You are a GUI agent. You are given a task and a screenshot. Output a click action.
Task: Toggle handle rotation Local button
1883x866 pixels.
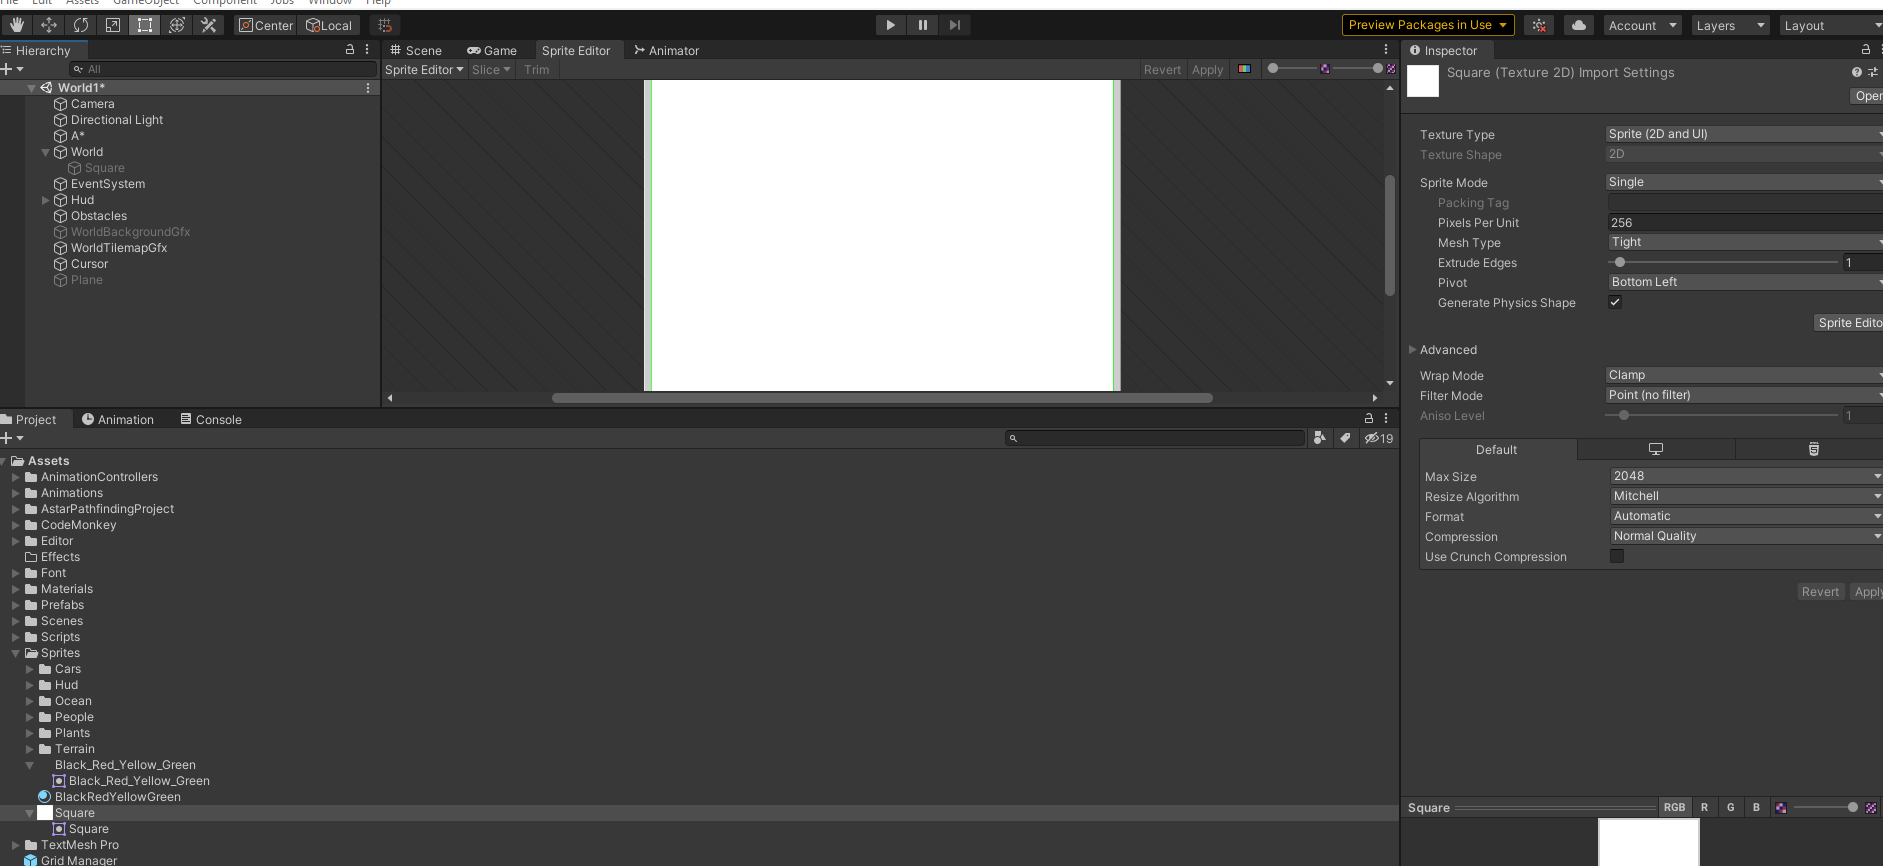point(329,25)
